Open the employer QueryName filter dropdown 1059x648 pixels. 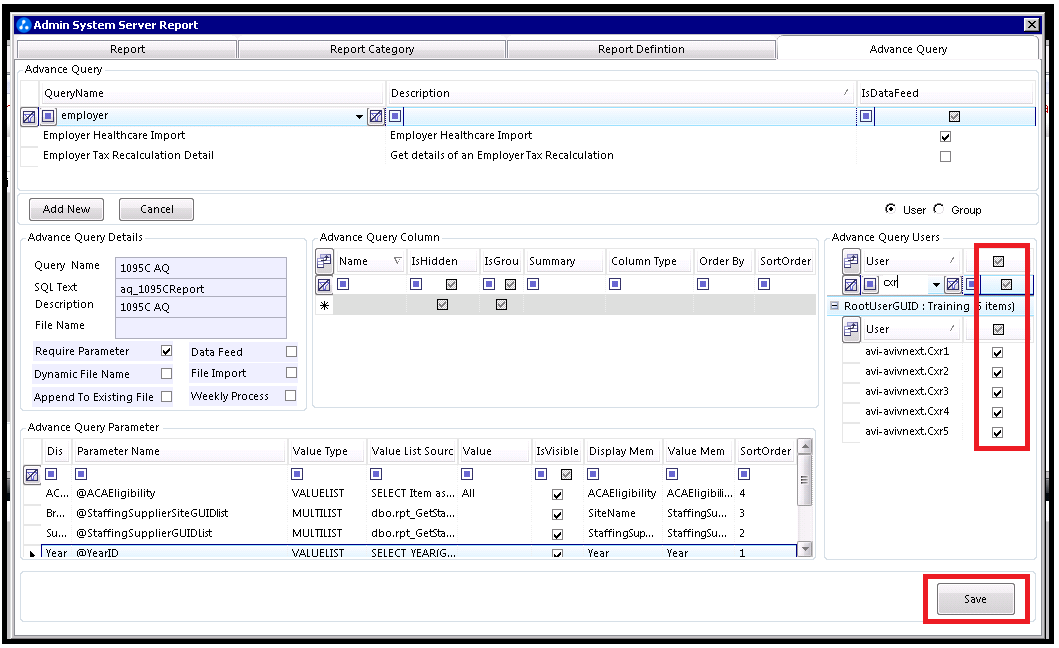(359, 117)
